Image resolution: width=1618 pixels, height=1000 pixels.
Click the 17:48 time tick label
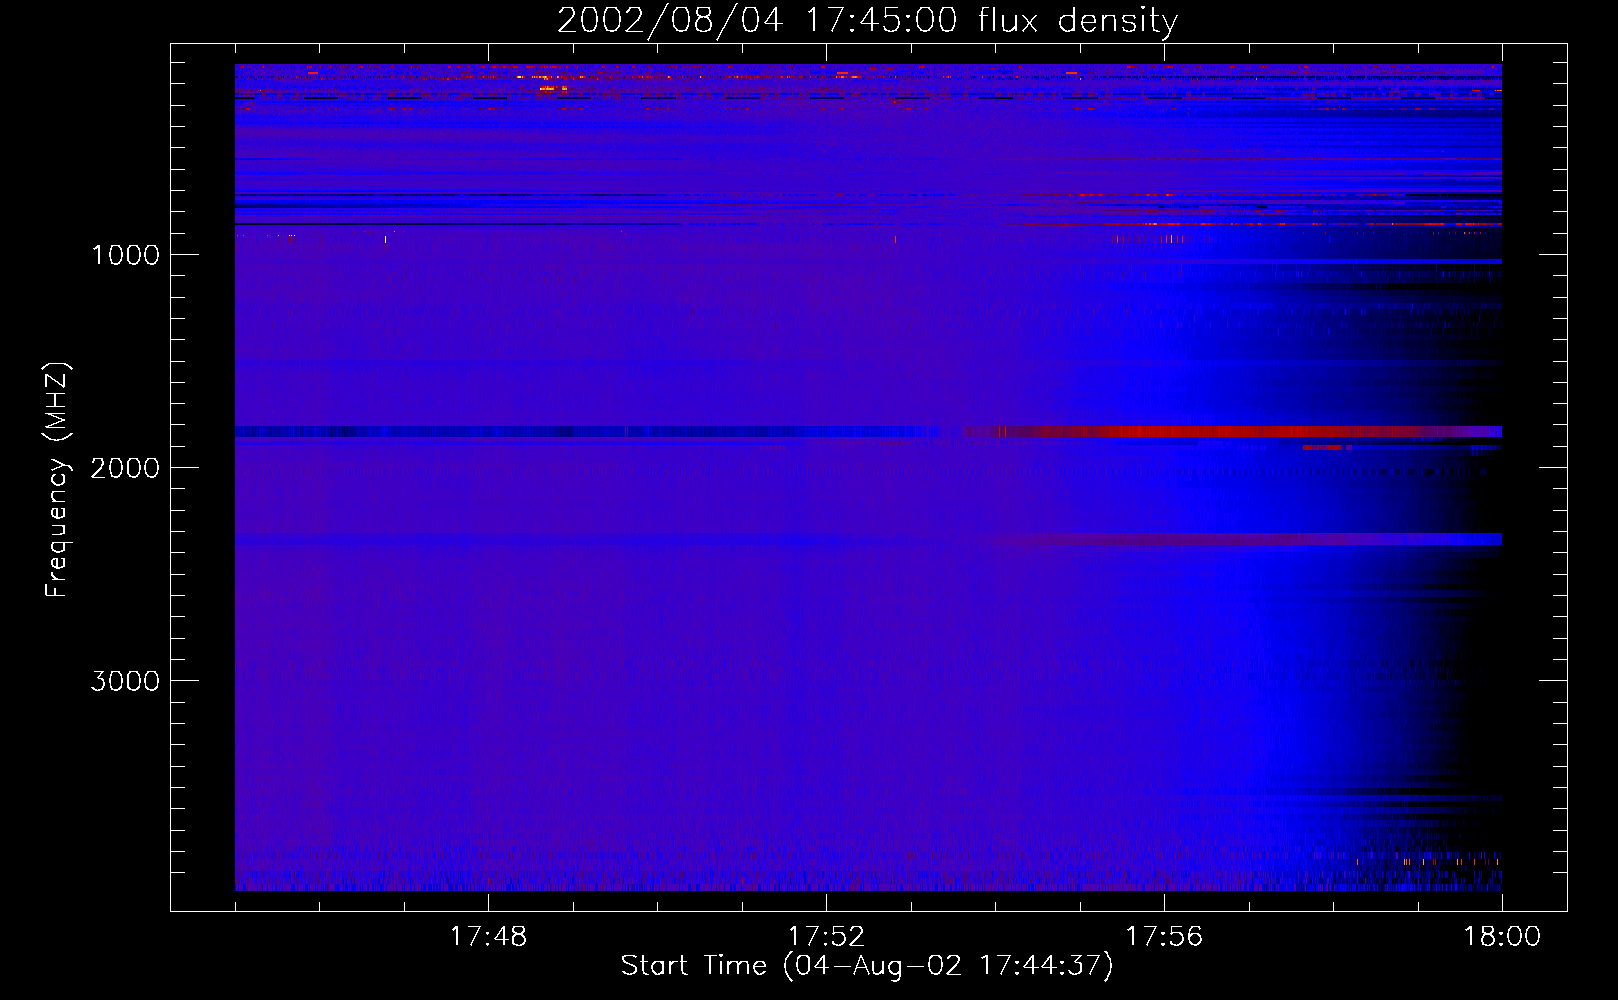[x=488, y=937]
